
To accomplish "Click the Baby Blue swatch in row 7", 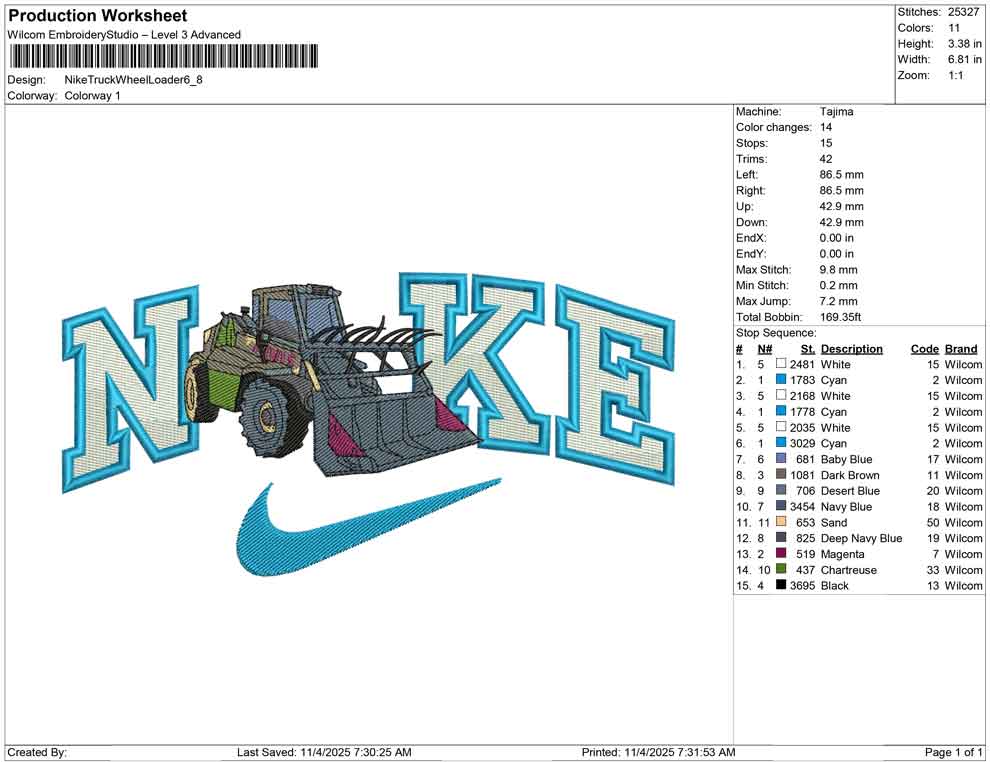I will coord(780,459).
